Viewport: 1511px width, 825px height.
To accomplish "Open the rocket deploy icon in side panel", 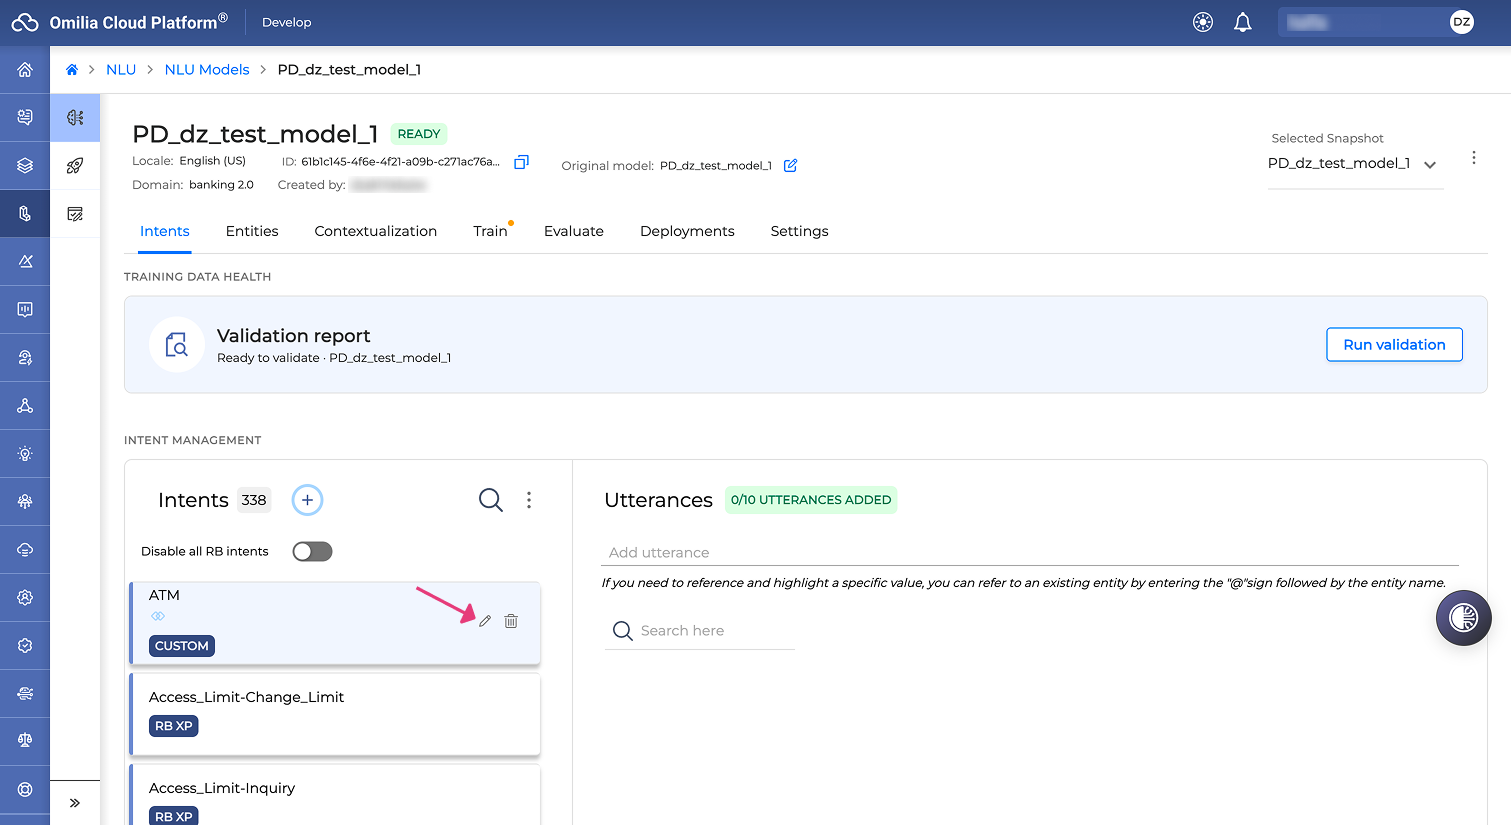I will click(75, 166).
